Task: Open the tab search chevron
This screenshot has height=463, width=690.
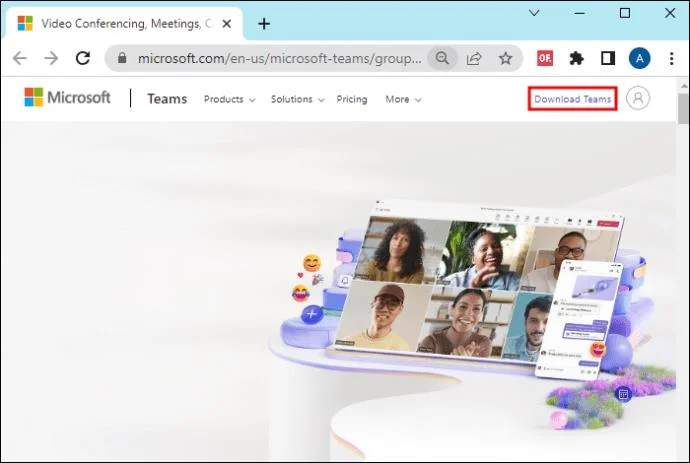Action: pos(534,13)
